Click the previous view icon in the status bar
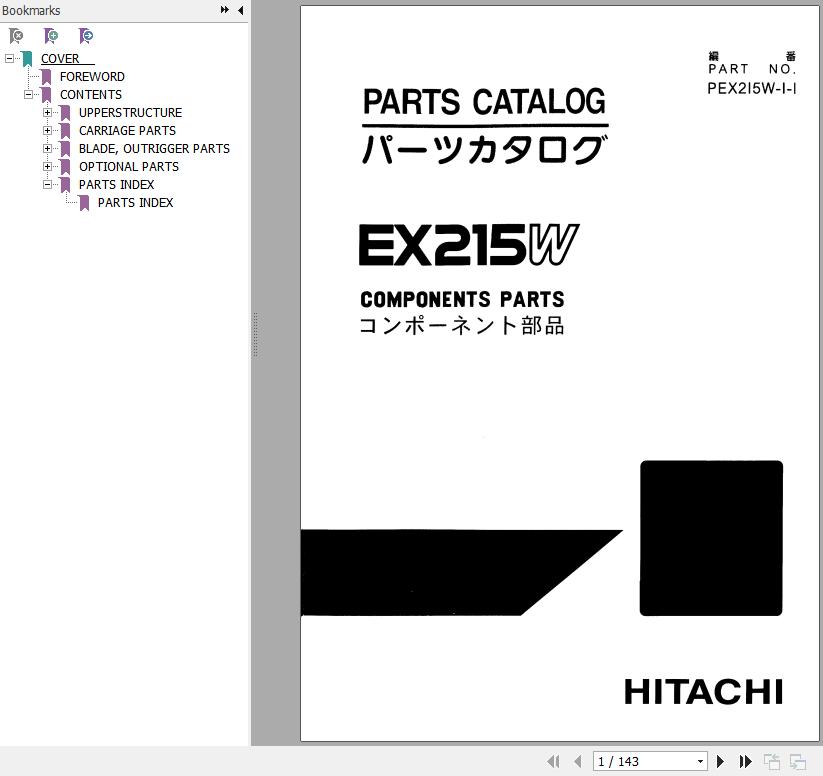 tap(772, 762)
